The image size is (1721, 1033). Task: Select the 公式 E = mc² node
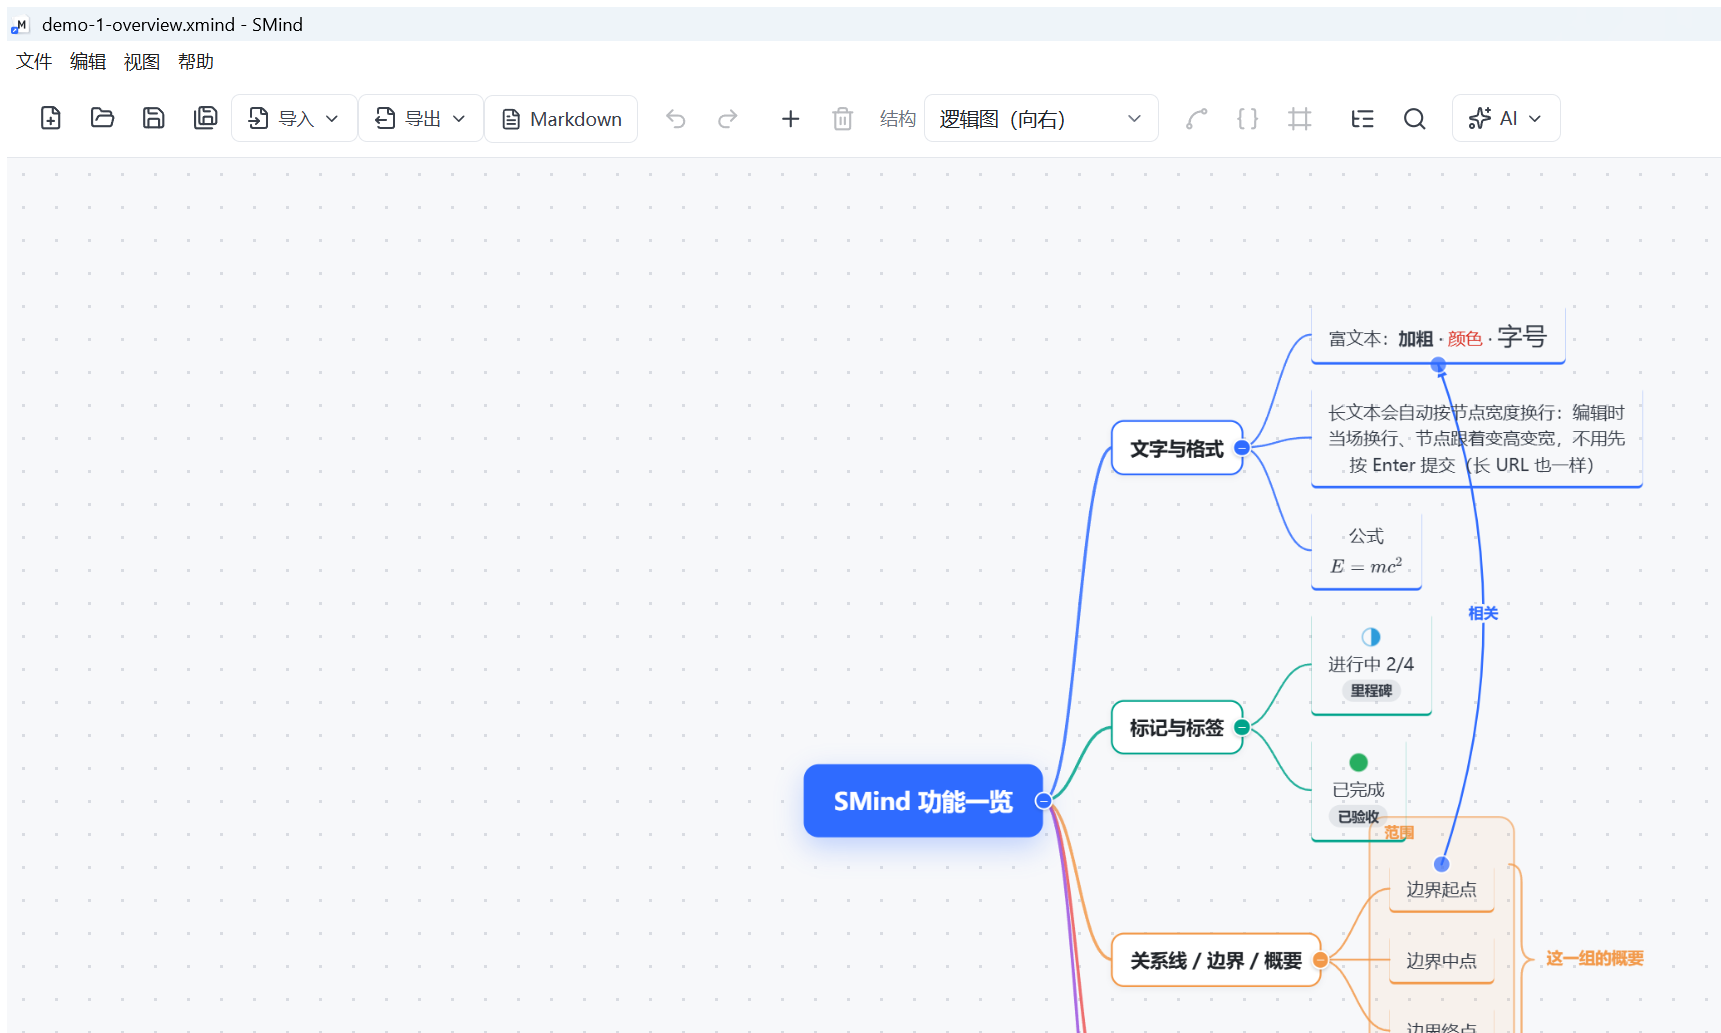[x=1366, y=552]
